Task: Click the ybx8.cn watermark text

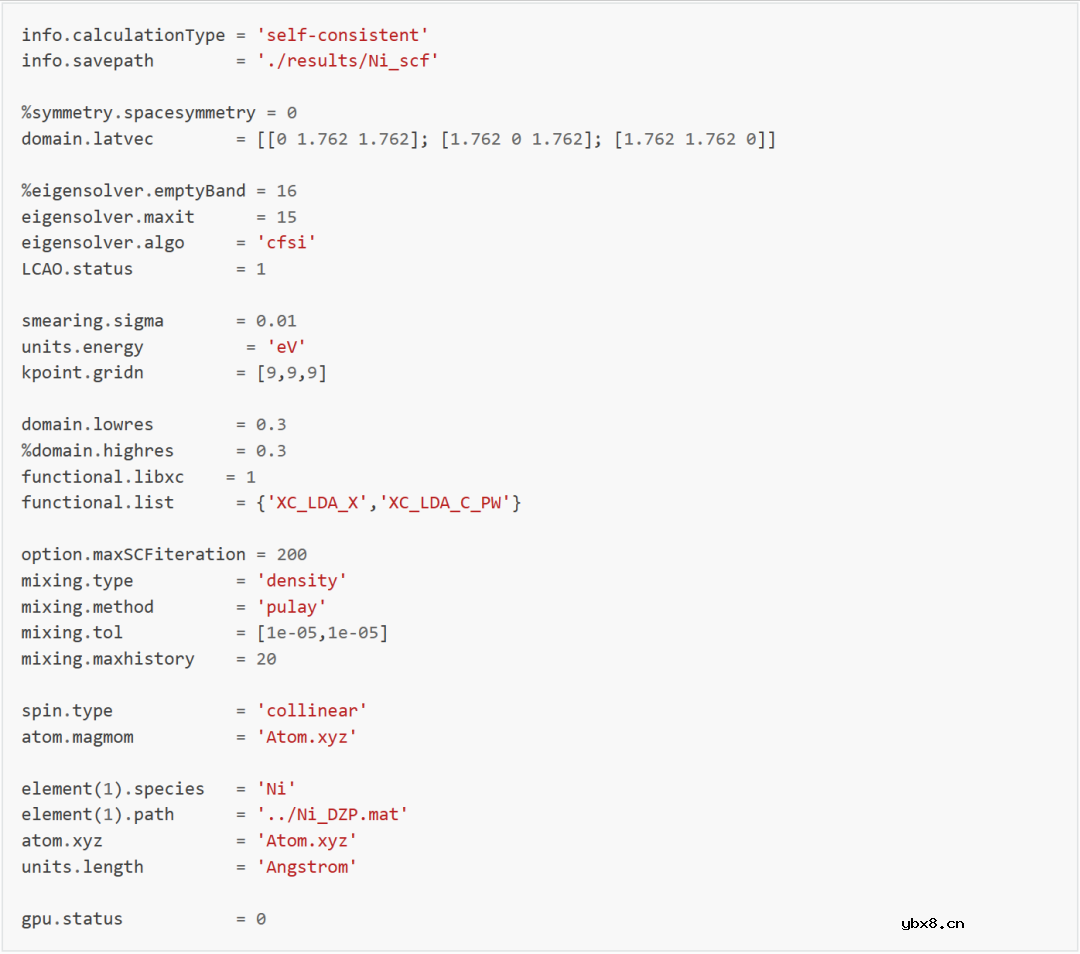Action: click(932, 924)
